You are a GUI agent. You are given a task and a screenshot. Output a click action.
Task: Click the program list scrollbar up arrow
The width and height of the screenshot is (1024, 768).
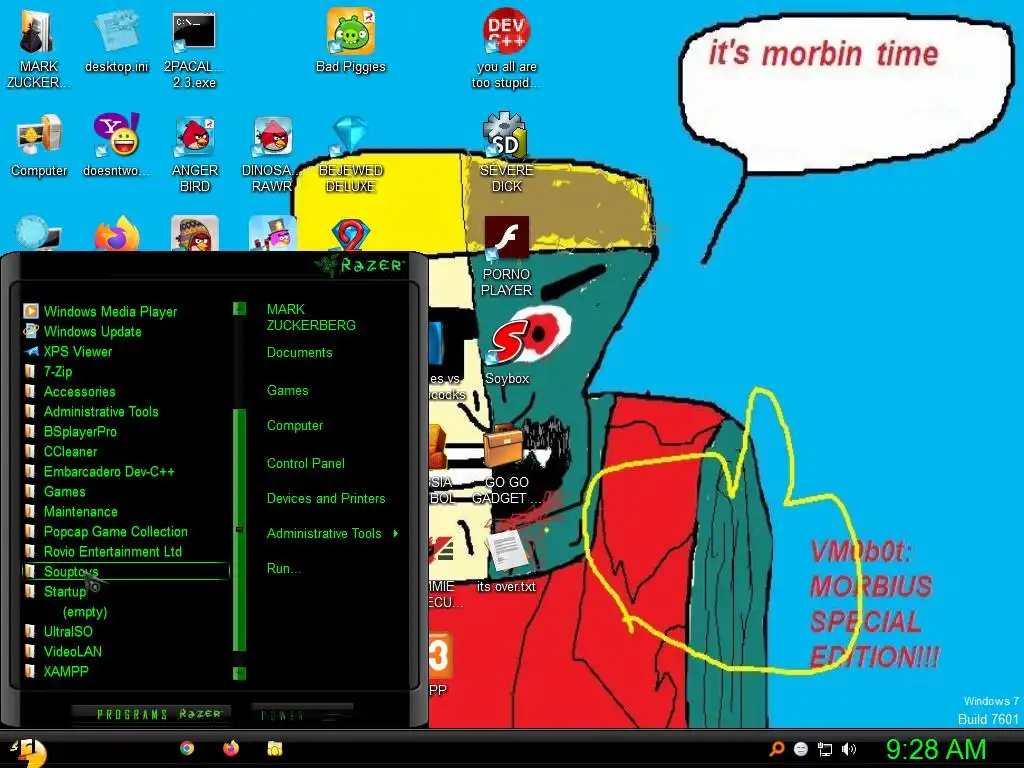(x=240, y=308)
